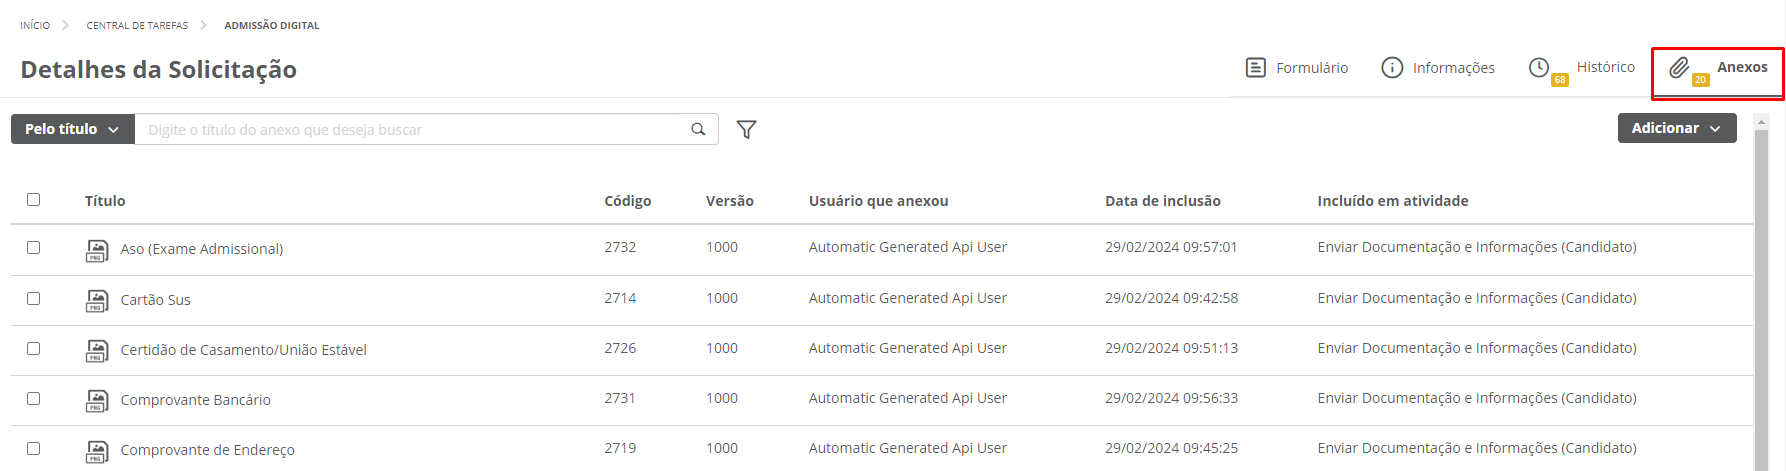Screen dimensions: 1786x471
Task: Tick the Cartão Sus row checkbox
Action: point(34,298)
